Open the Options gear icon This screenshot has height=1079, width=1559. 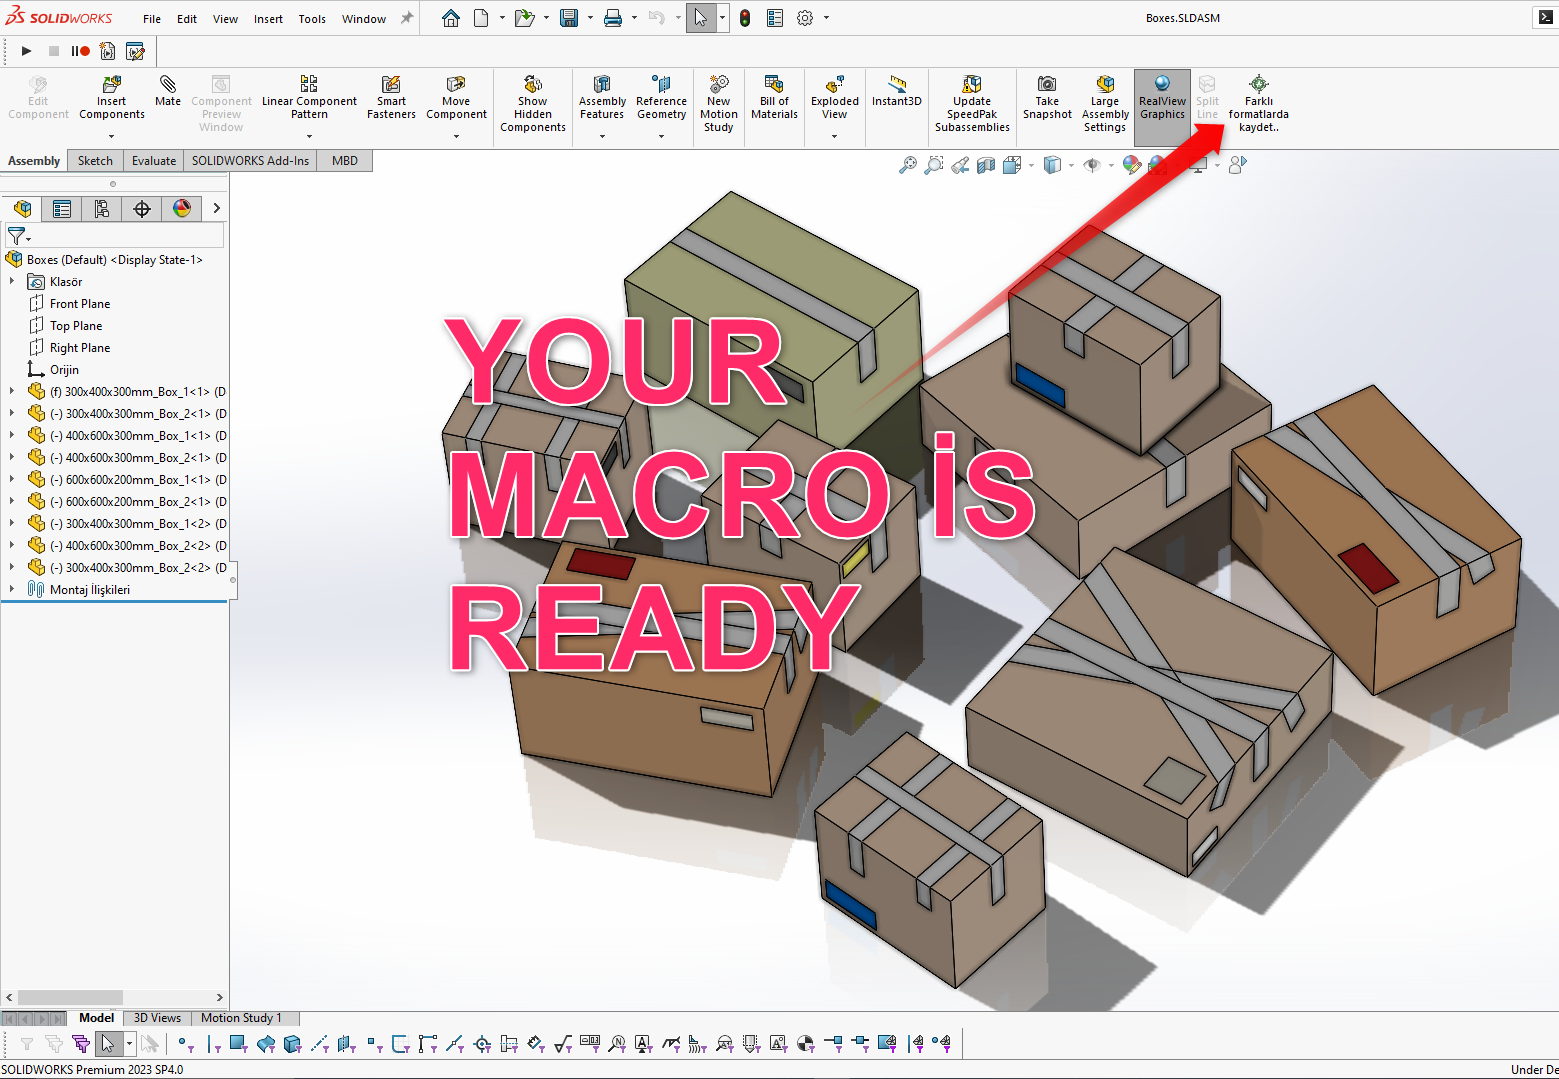tap(805, 18)
